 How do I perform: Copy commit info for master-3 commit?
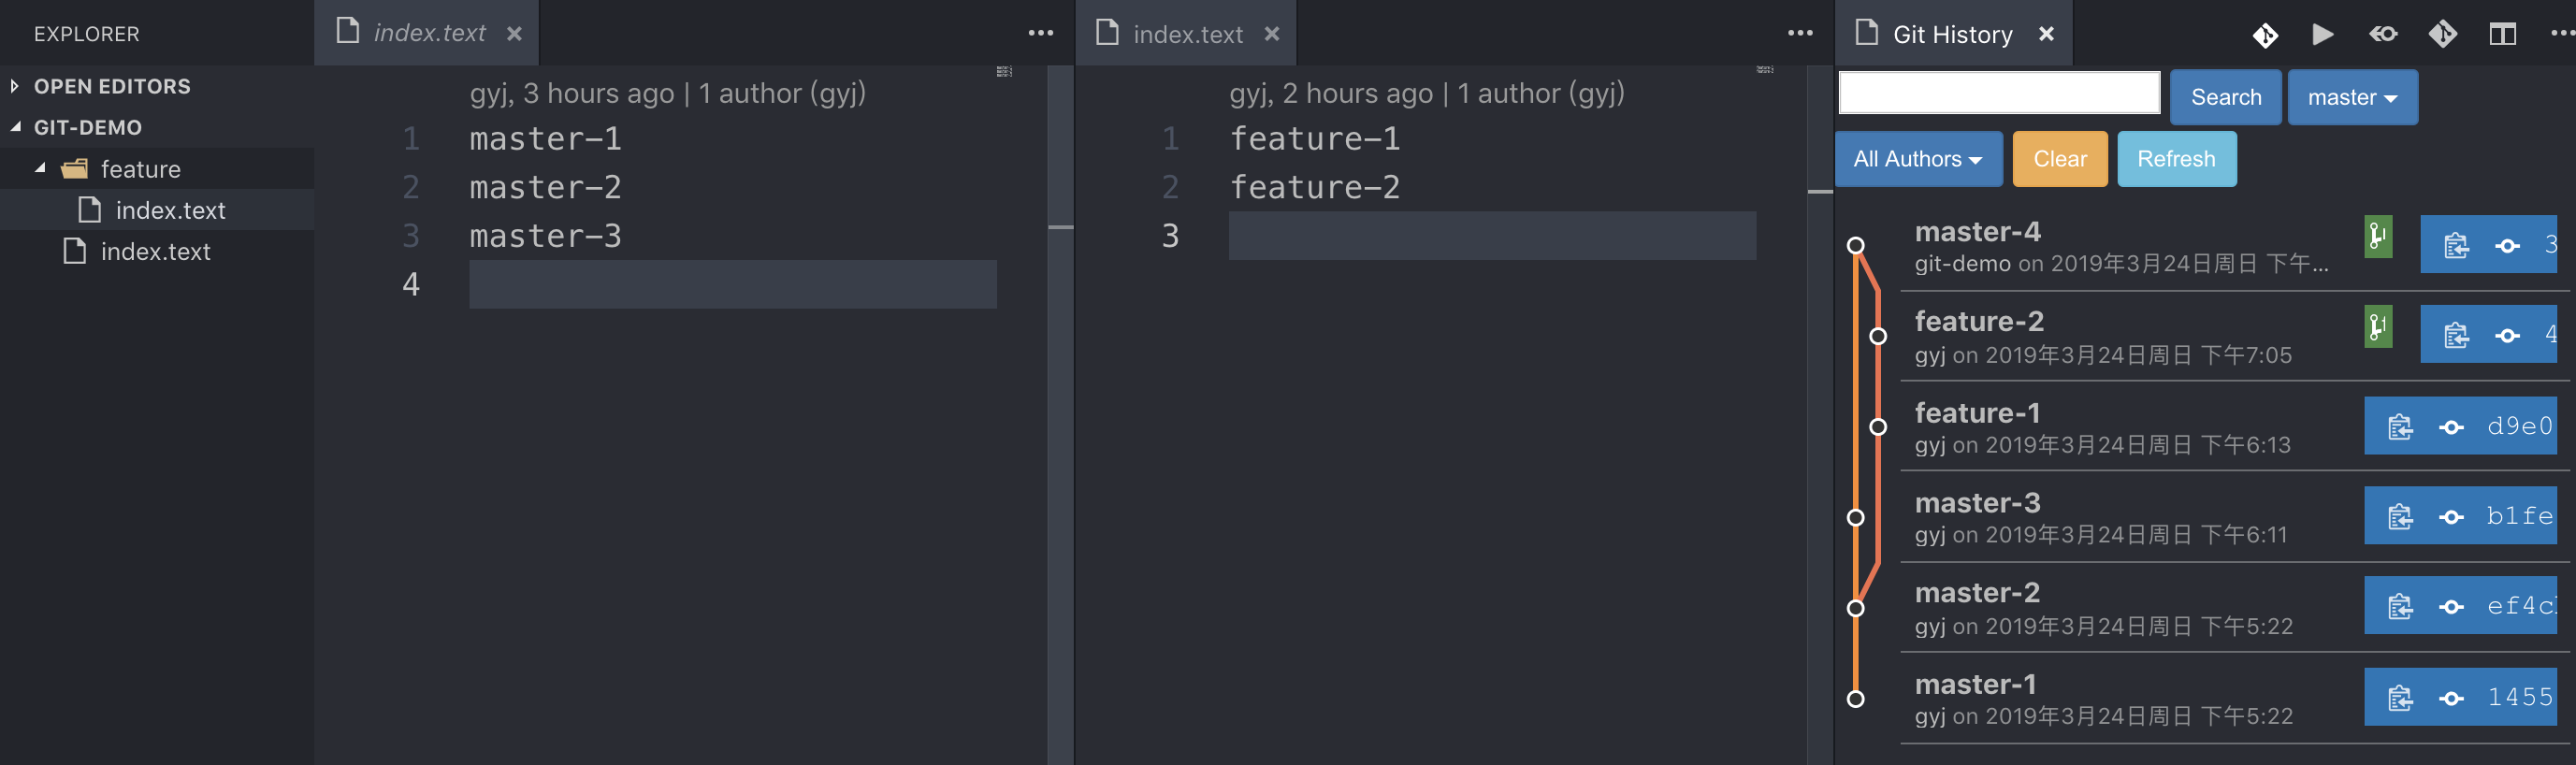[x=2400, y=516]
